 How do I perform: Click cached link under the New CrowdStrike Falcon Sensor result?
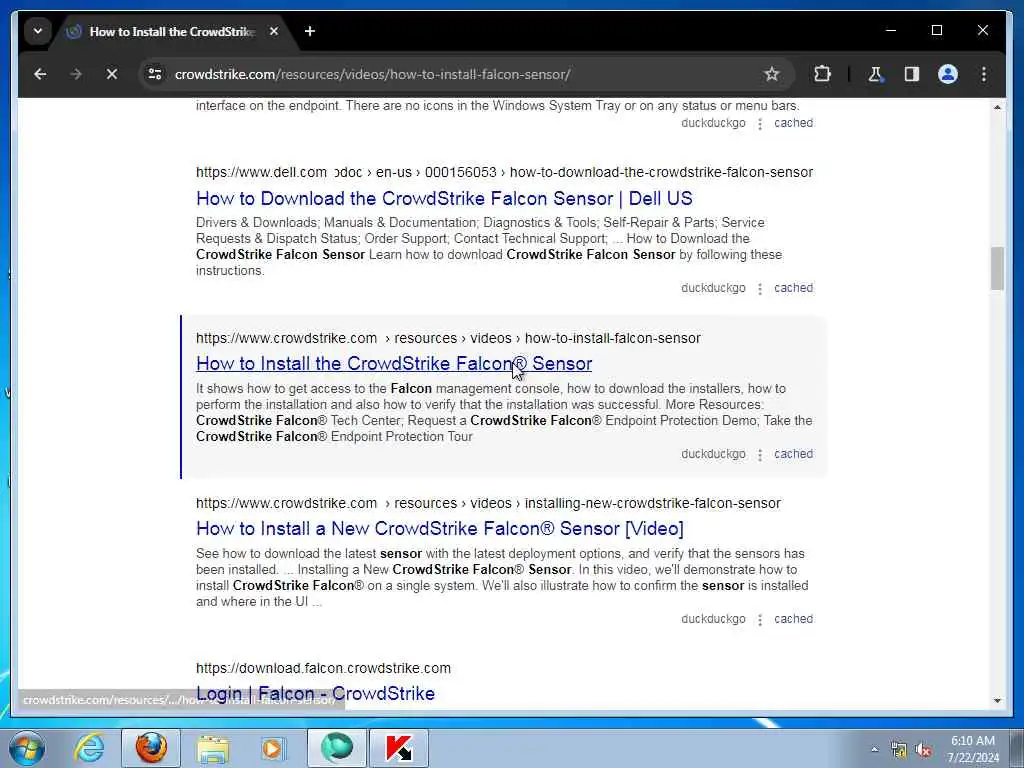tap(793, 619)
